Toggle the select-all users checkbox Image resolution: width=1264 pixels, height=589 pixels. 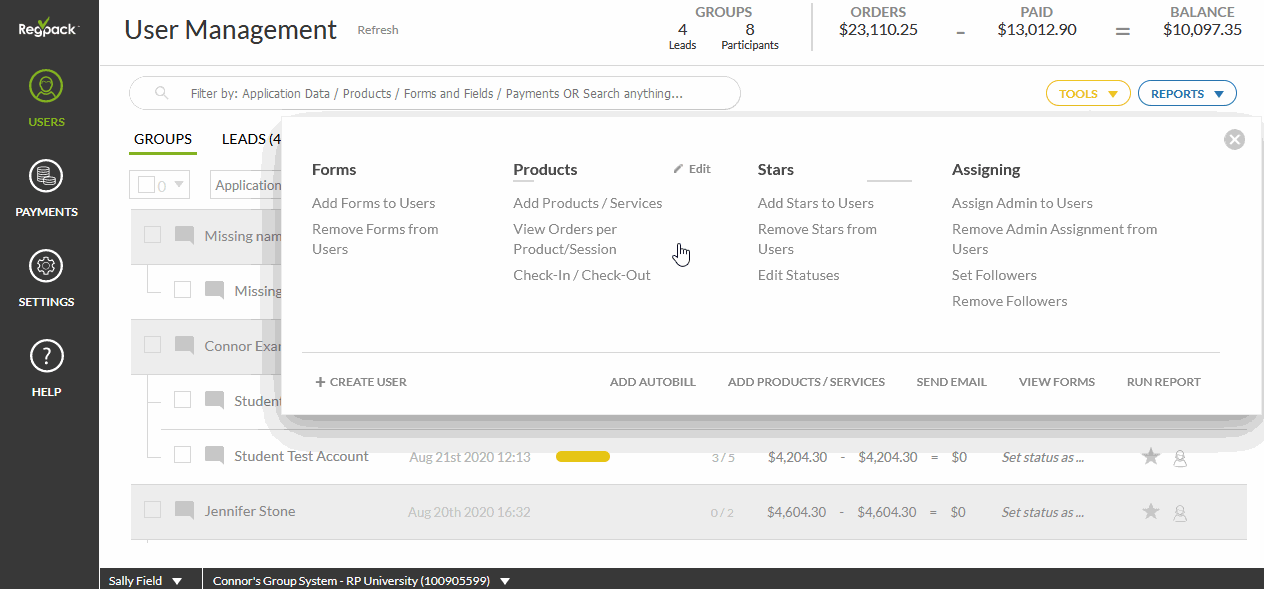click(x=146, y=185)
